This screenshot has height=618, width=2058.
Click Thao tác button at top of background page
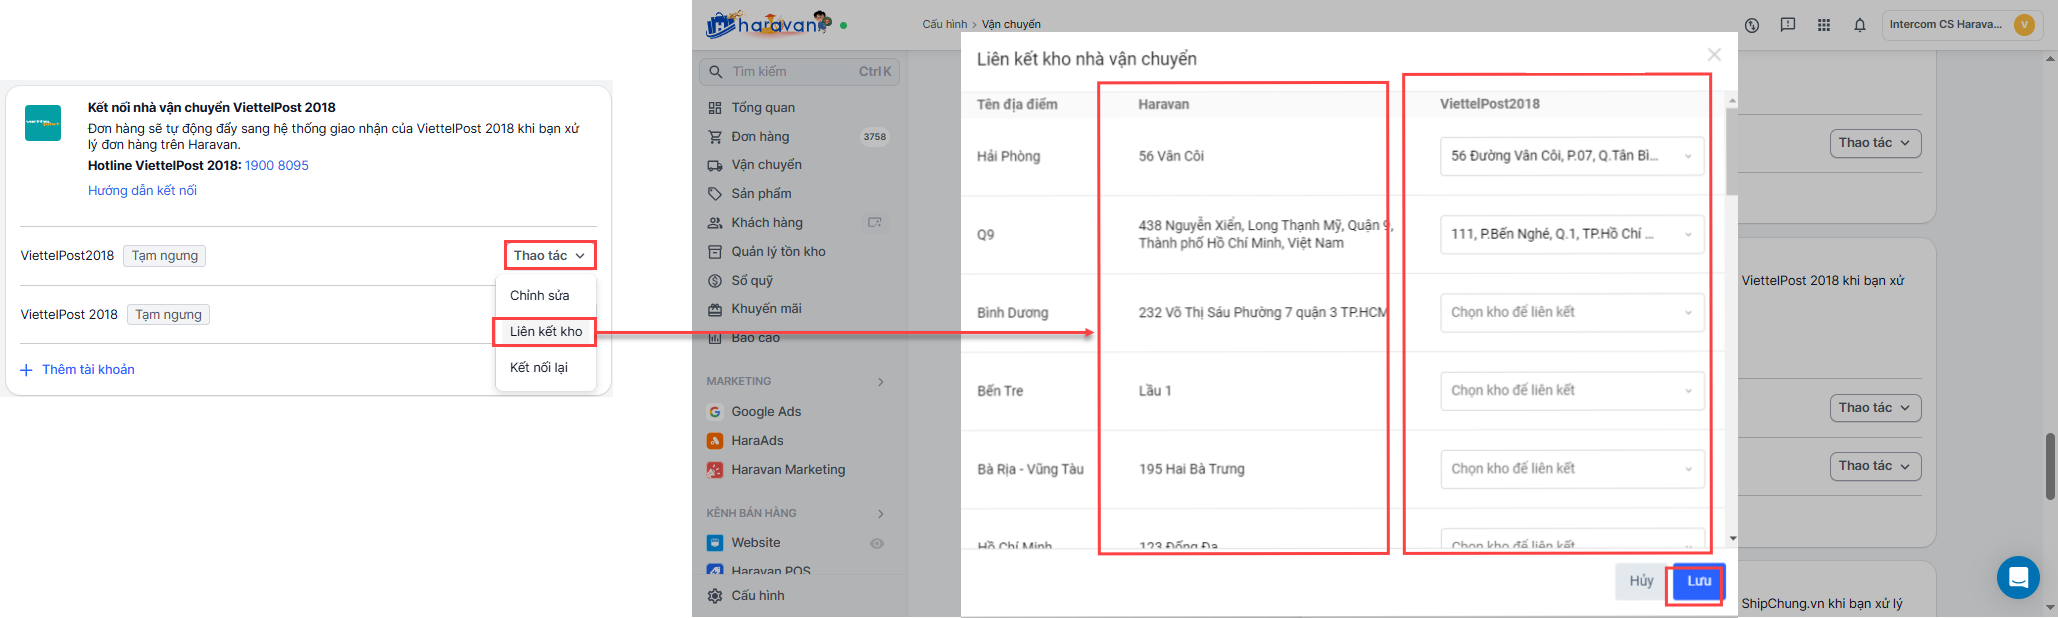click(x=1874, y=143)
